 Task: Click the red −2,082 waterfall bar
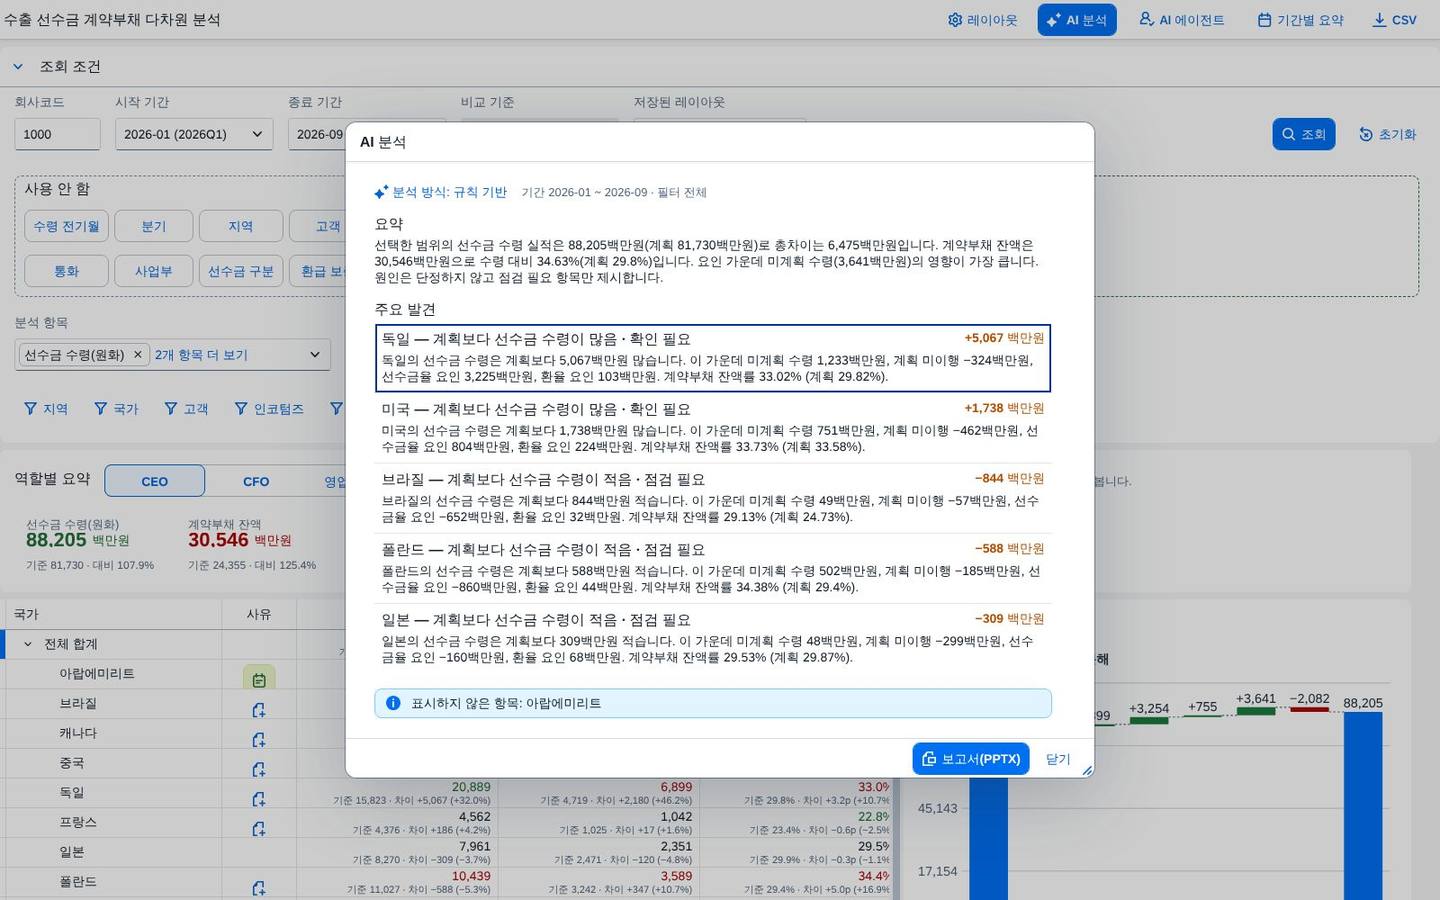1310,709
